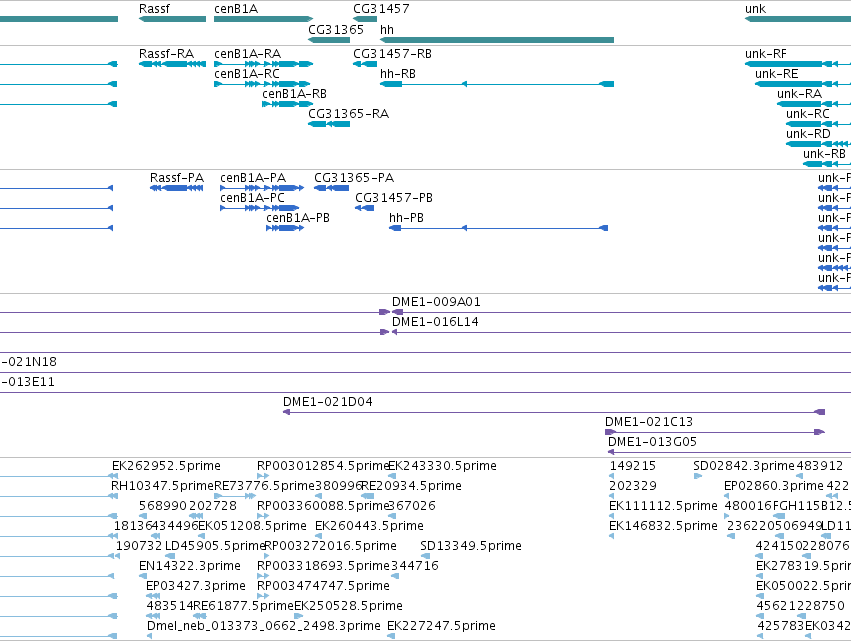851x641 pixels.
Task: Click the CG31457-PB protein glyph
Action: tap(364, 208)
